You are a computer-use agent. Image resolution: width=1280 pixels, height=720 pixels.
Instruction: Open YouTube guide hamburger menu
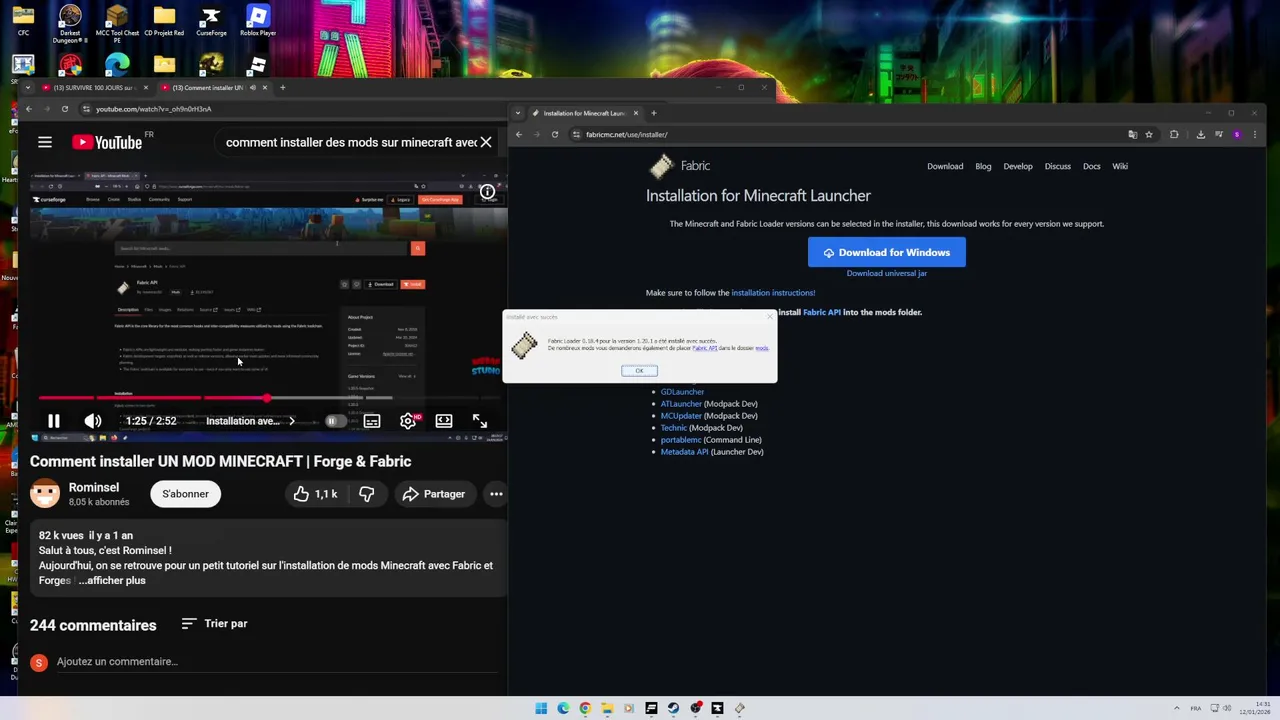tap(45, 142)
